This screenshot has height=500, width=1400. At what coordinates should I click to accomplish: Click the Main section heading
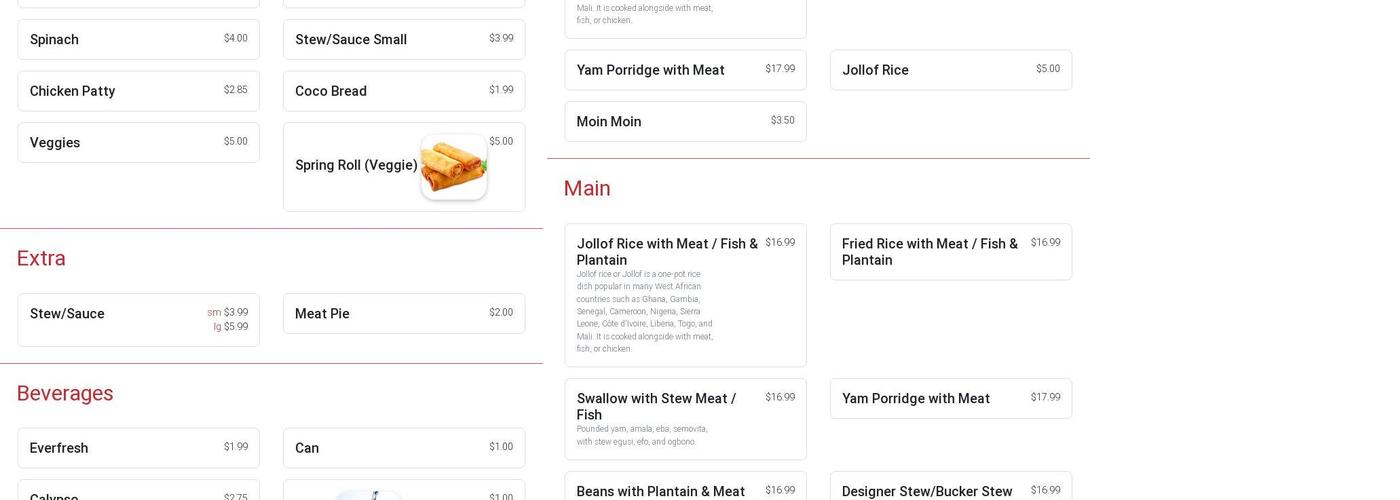[587, 188]
